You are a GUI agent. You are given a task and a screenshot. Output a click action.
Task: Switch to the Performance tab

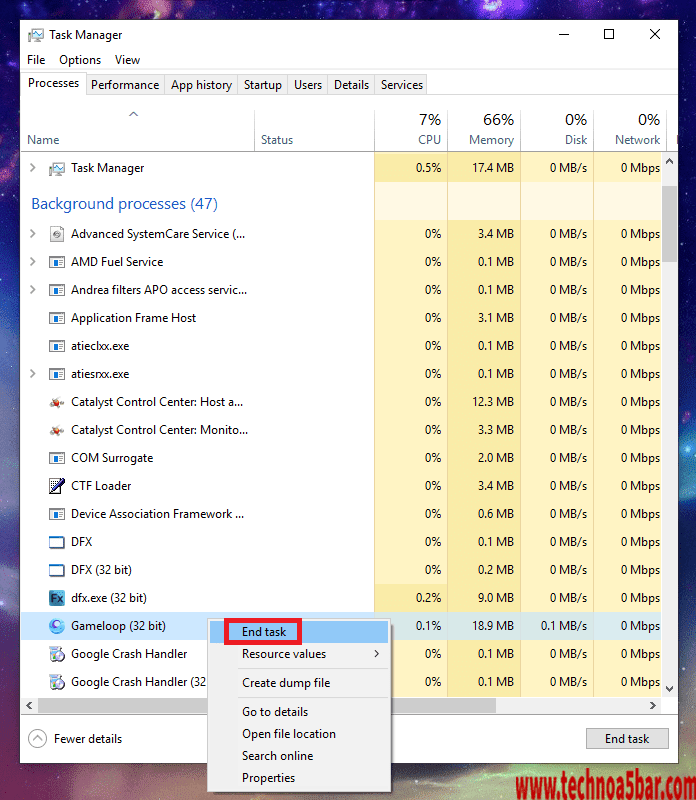125,85
